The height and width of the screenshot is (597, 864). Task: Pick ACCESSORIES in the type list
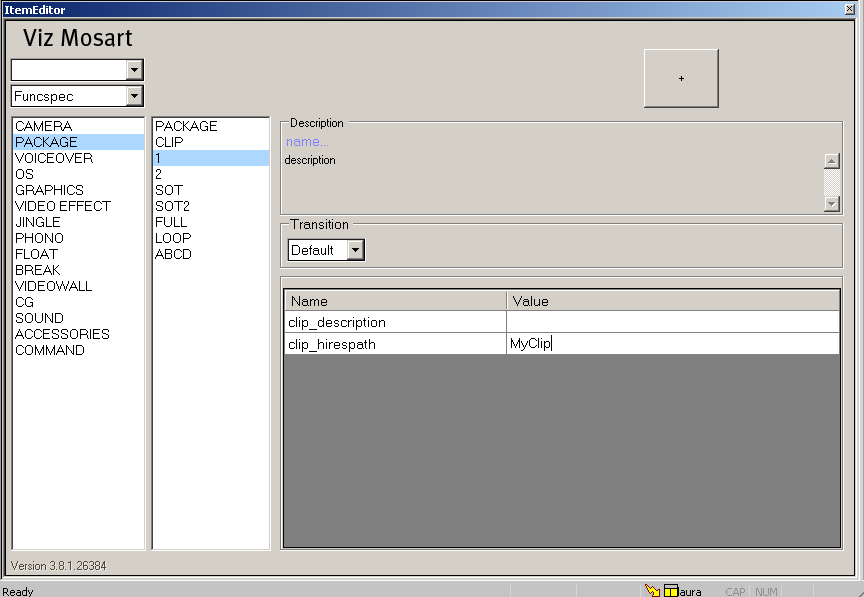coord(62,334)
